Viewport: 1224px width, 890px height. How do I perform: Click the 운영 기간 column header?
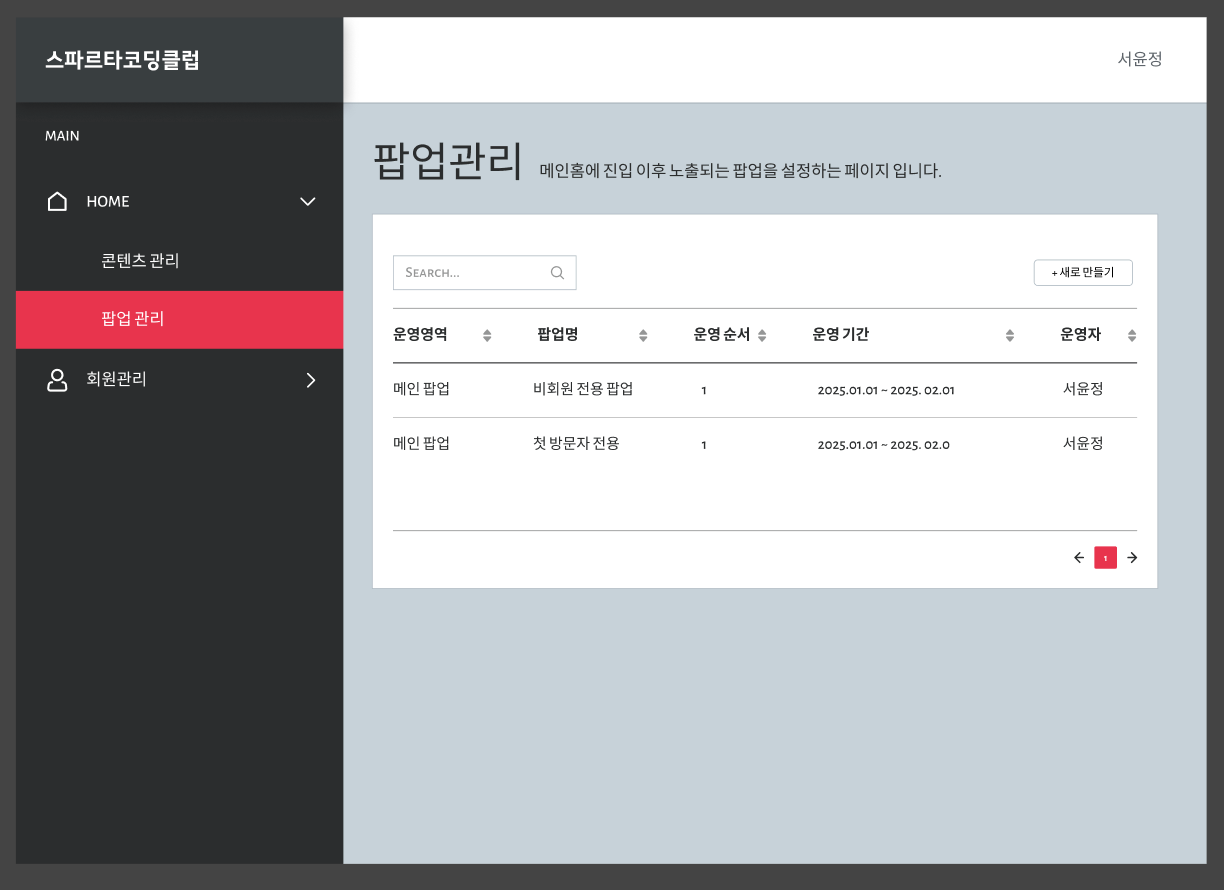click(840, 335)
